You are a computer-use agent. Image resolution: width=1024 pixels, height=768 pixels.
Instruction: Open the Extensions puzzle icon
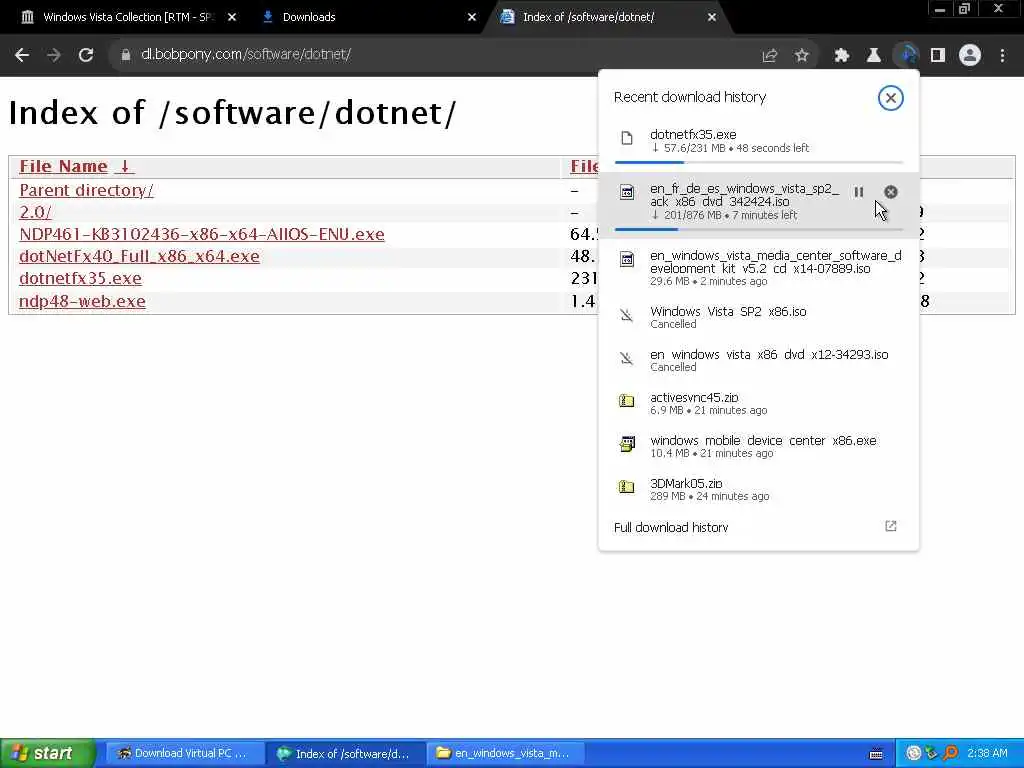pyautogui.click(x=842, y=56)
